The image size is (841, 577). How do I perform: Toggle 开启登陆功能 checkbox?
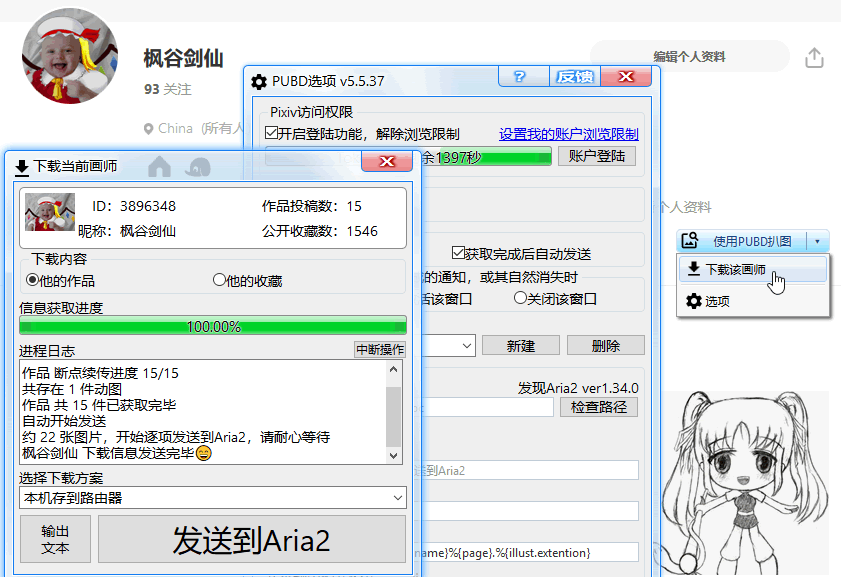pos(271,133)
